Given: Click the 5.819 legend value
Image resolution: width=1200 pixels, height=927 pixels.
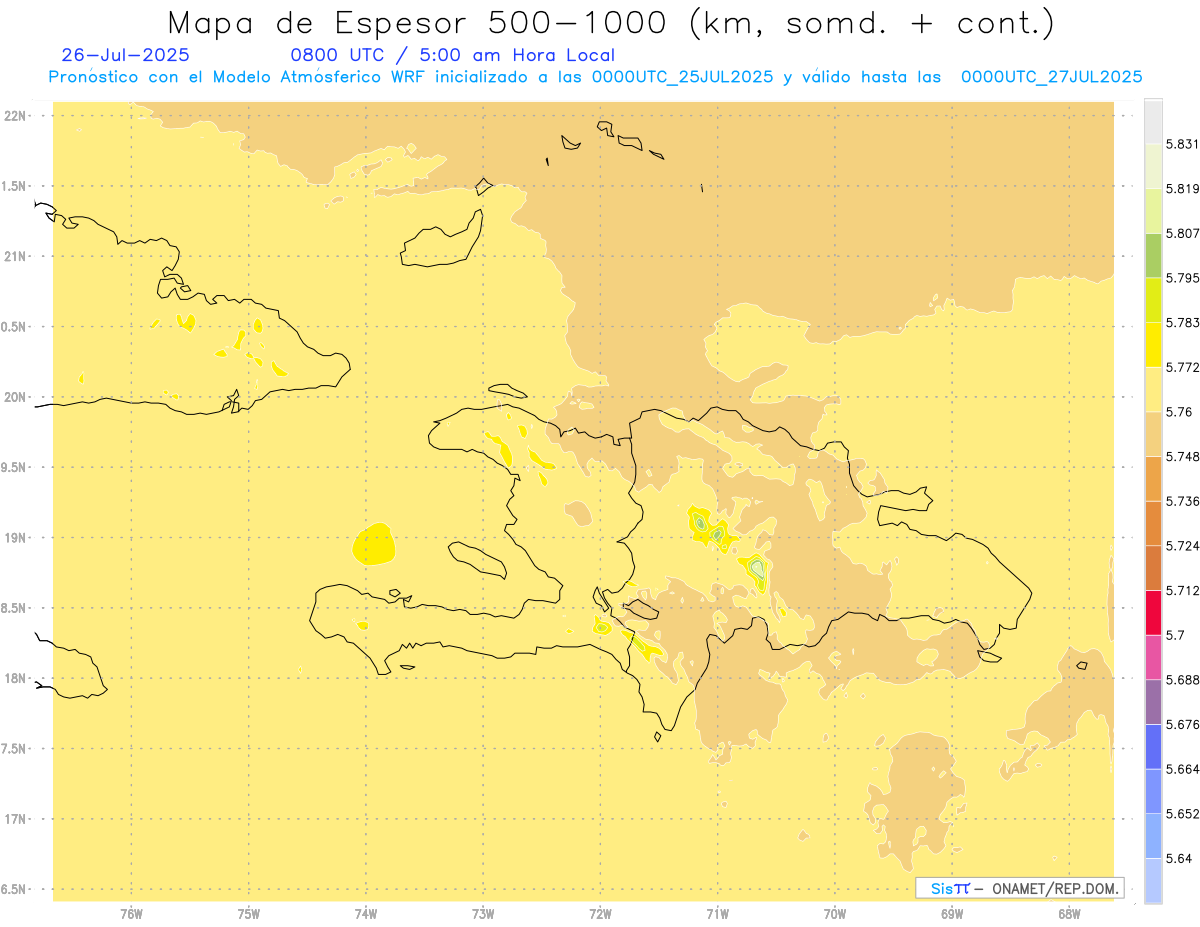Looking at the screenshot, I should pyautogui.click(x=1183, y=189).
